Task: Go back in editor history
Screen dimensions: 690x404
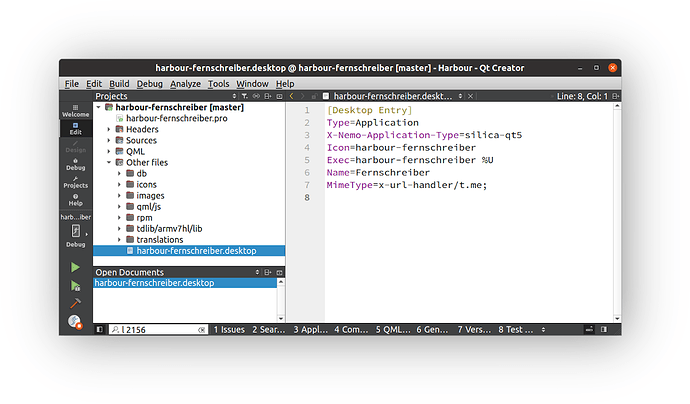Action: tap(291, 96)
